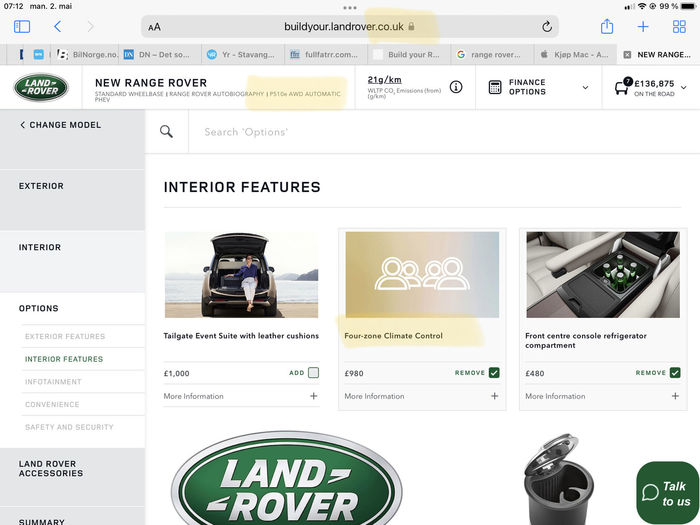Switch to the Build your R... tab
700x525 pixels.
[408, 54]
